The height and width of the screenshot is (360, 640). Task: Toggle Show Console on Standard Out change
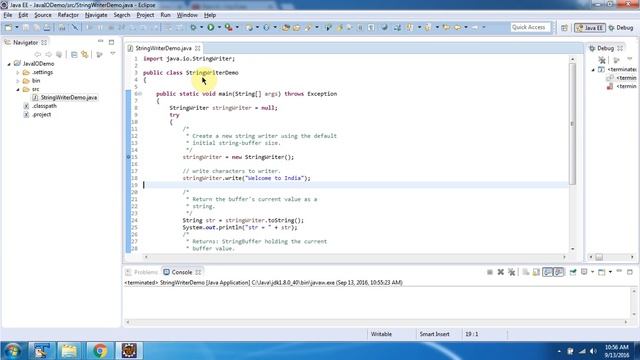547,272
